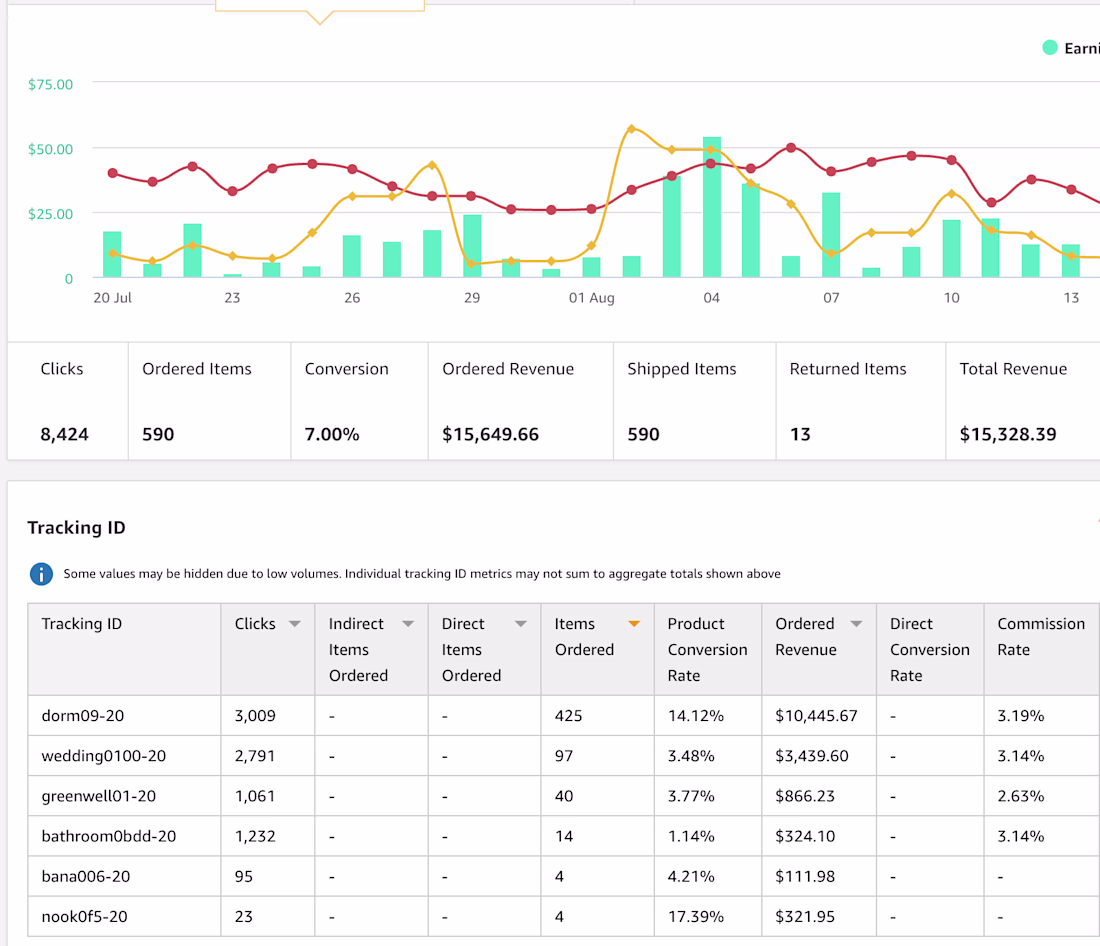Select the Ordered Items summary tab
This screenshot has height=946, width=1100.
pyautogui.click(x=209, y=401)
